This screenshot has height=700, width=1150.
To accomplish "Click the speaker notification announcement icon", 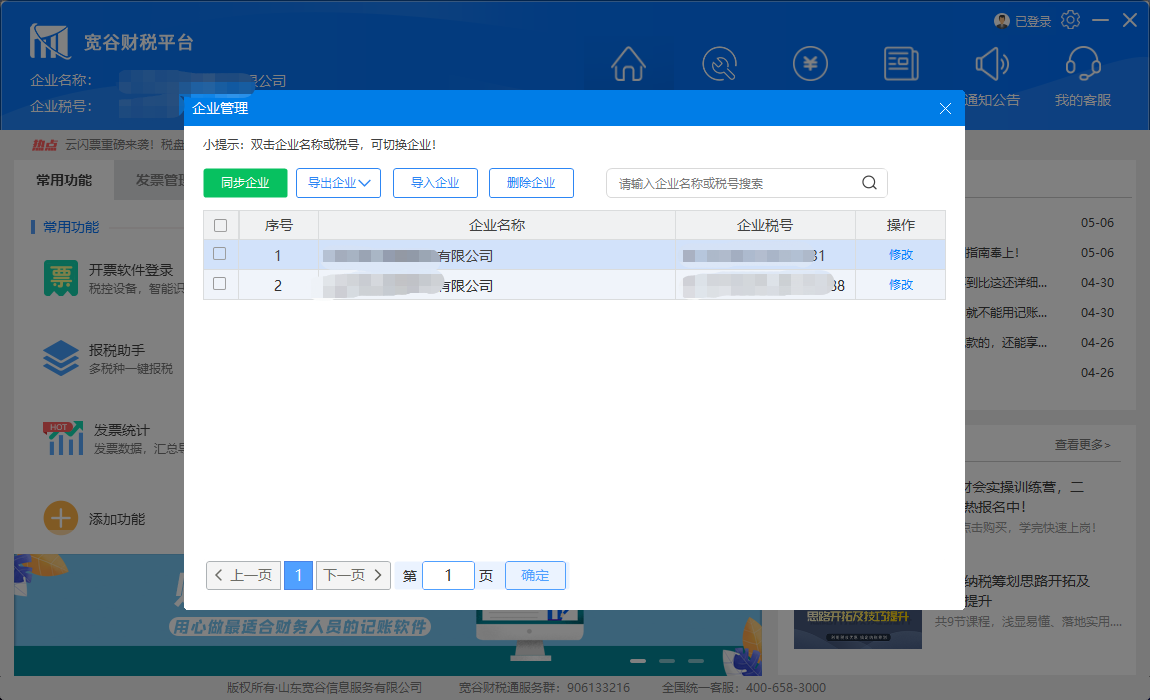I will (x=992, y=64).
